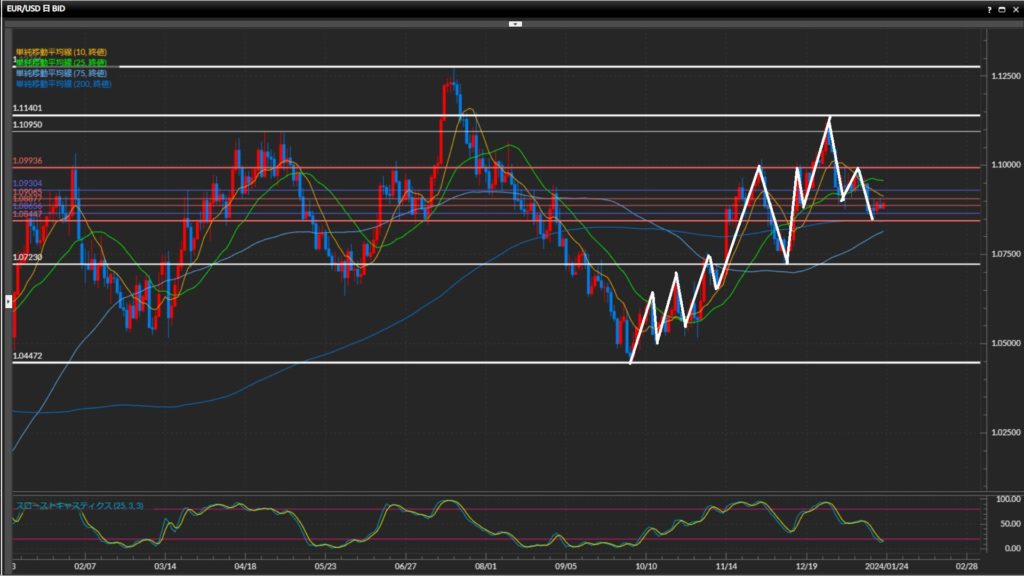Click the red 1.09936 resistance line label
Image resolution: width=1024 pixels, height=576 pixels.
[x=27, y=160]
